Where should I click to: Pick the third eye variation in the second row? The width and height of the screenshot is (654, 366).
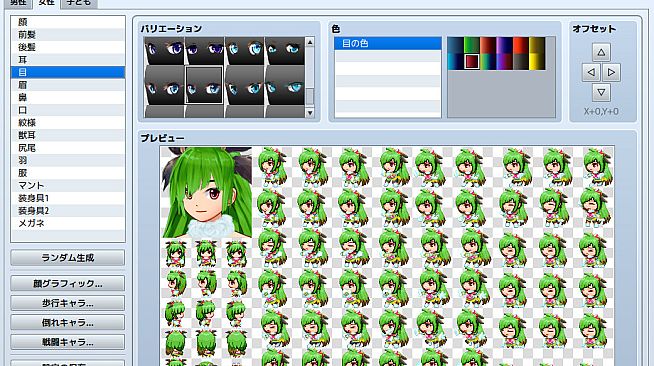point(244,85)
